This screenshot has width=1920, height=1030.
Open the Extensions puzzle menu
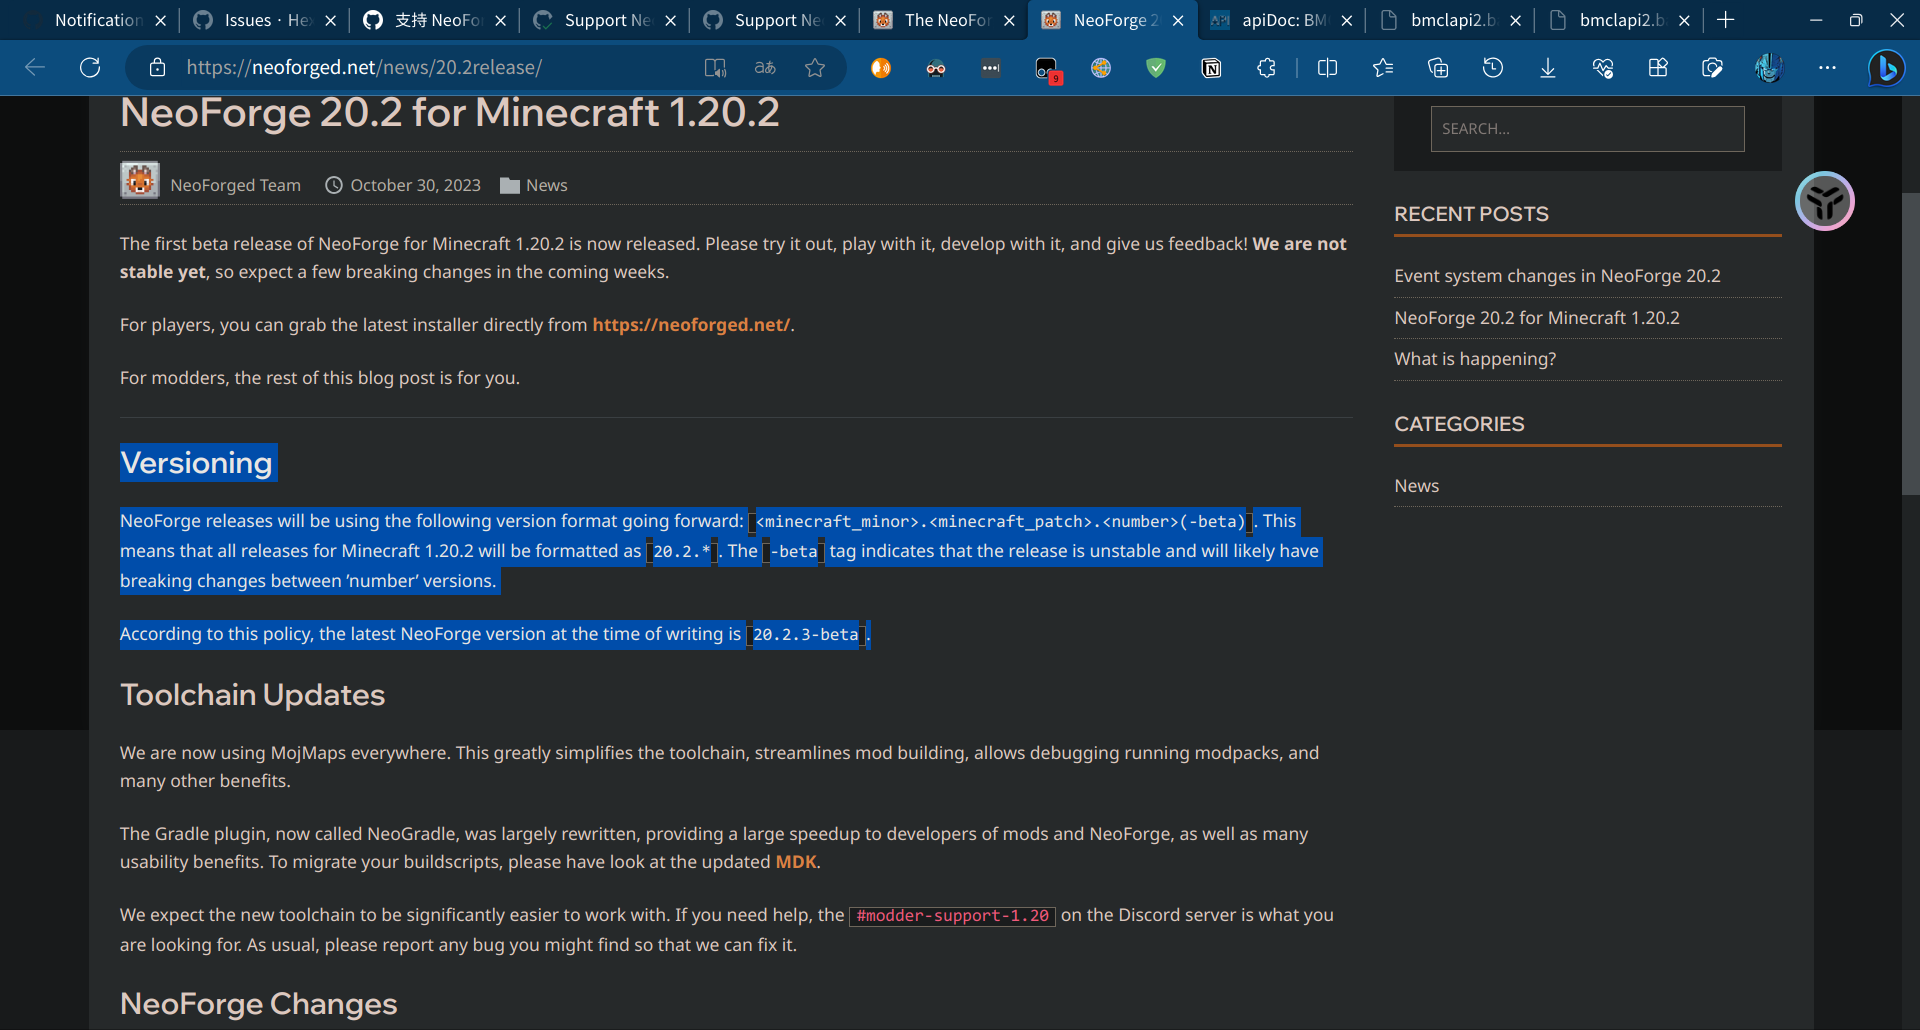coord(1266,67)
